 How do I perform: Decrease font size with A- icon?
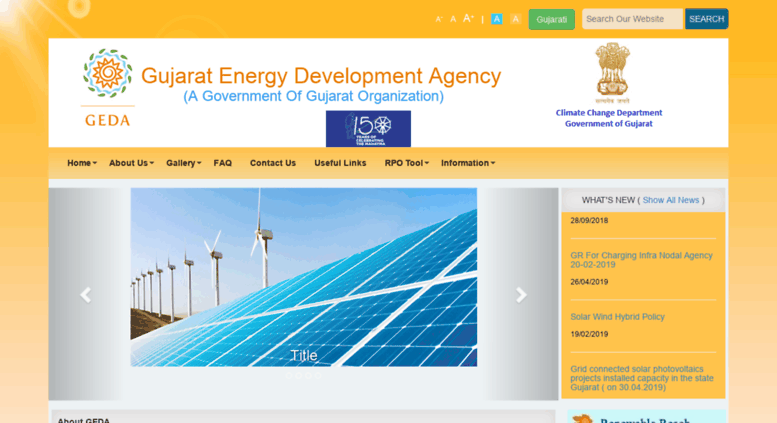pyautogui.click(x=439, y=19)
